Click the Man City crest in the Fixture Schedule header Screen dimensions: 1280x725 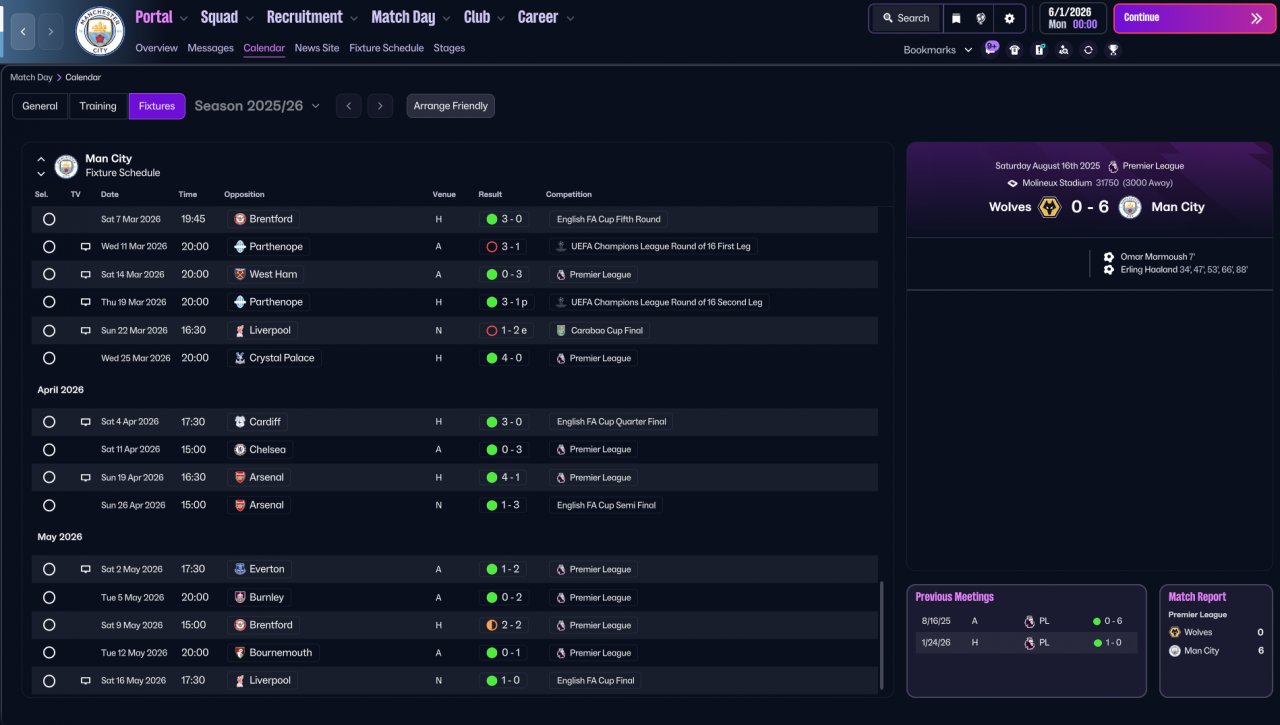[x=66, y=166]
